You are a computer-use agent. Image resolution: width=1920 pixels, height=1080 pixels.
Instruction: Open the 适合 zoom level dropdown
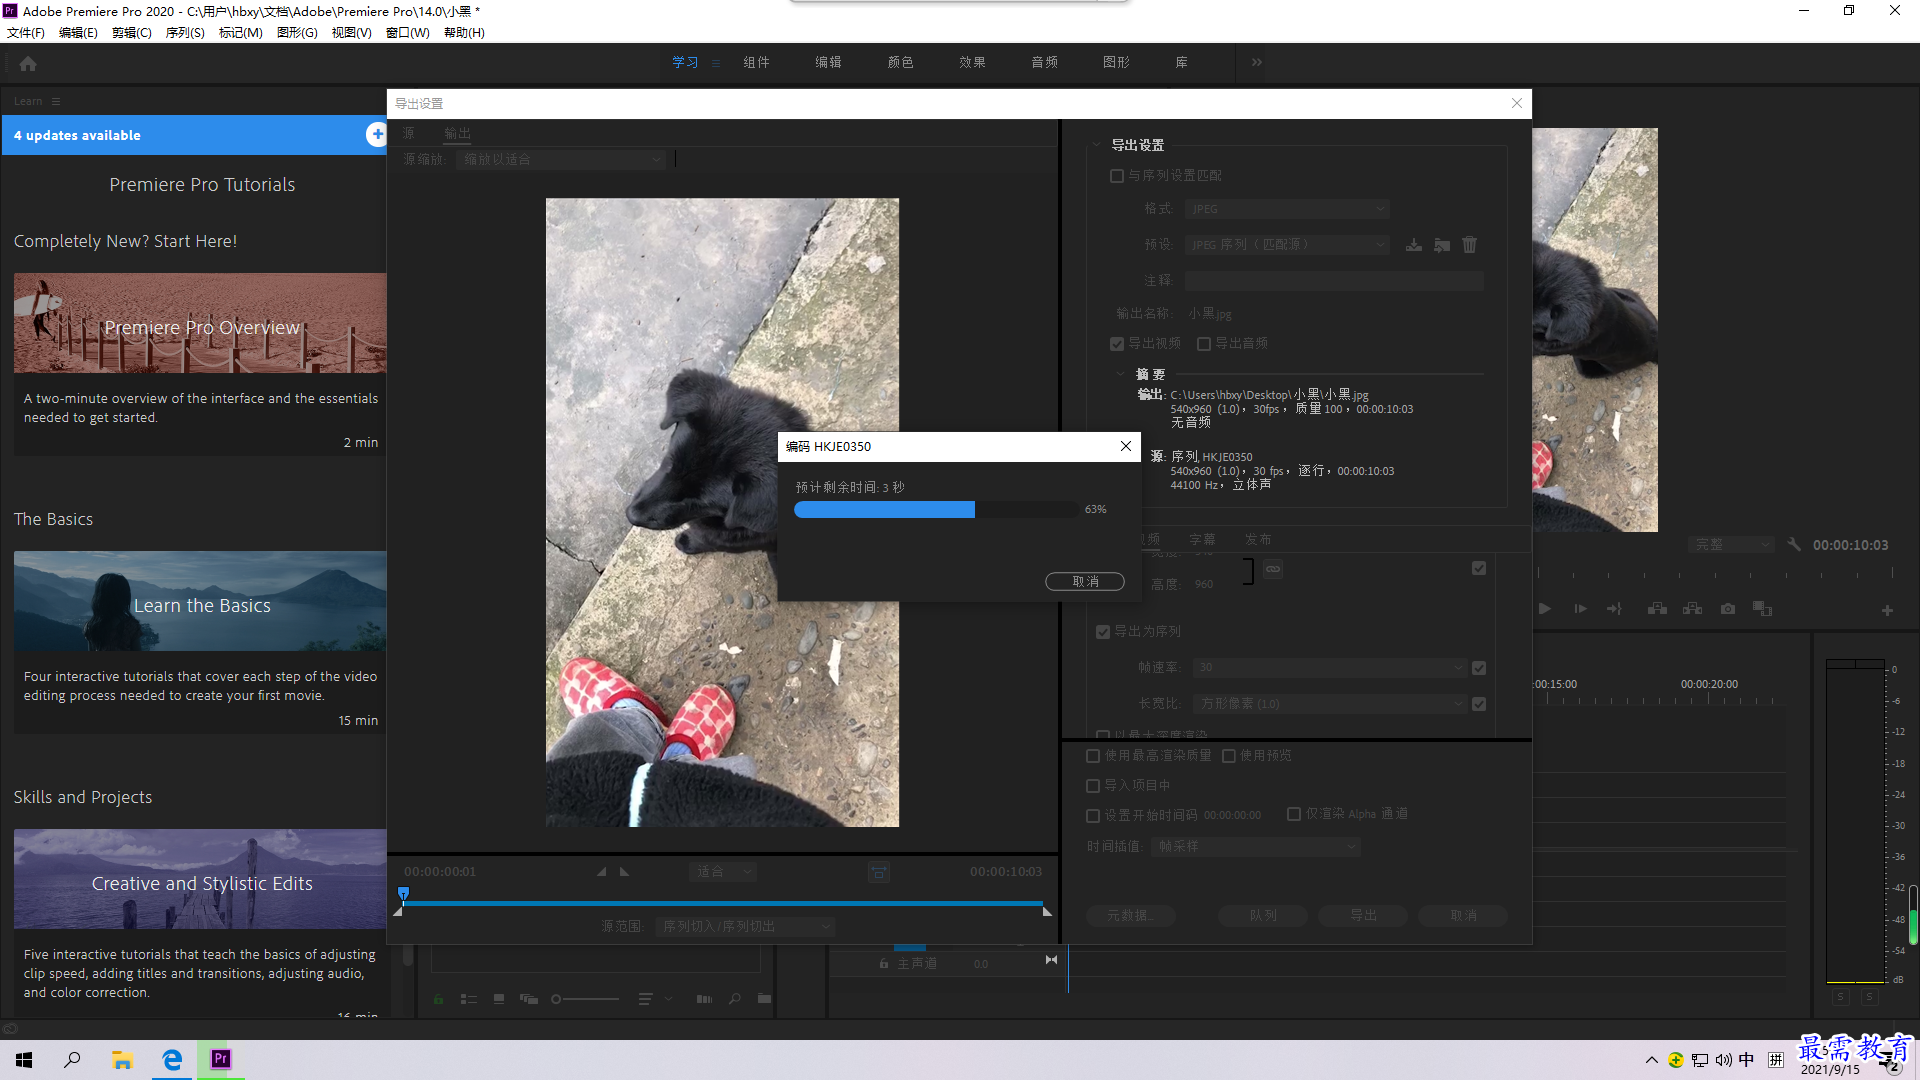click(724, 872)
